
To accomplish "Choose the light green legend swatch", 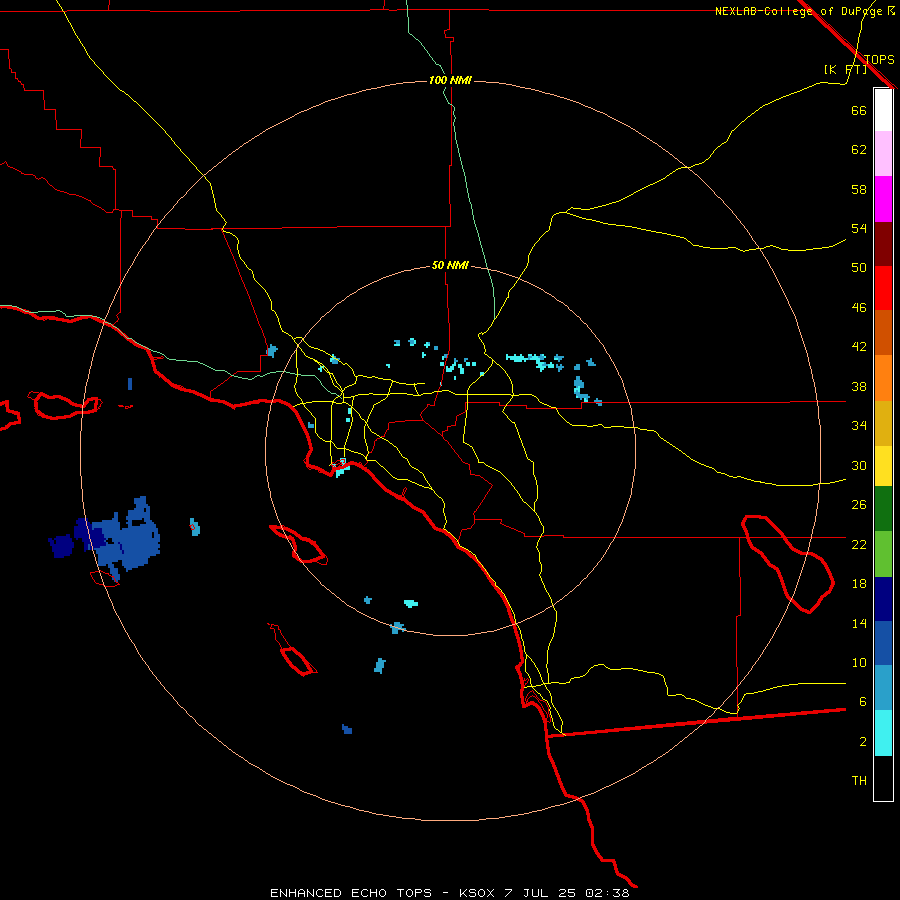I will pos(883,554).
